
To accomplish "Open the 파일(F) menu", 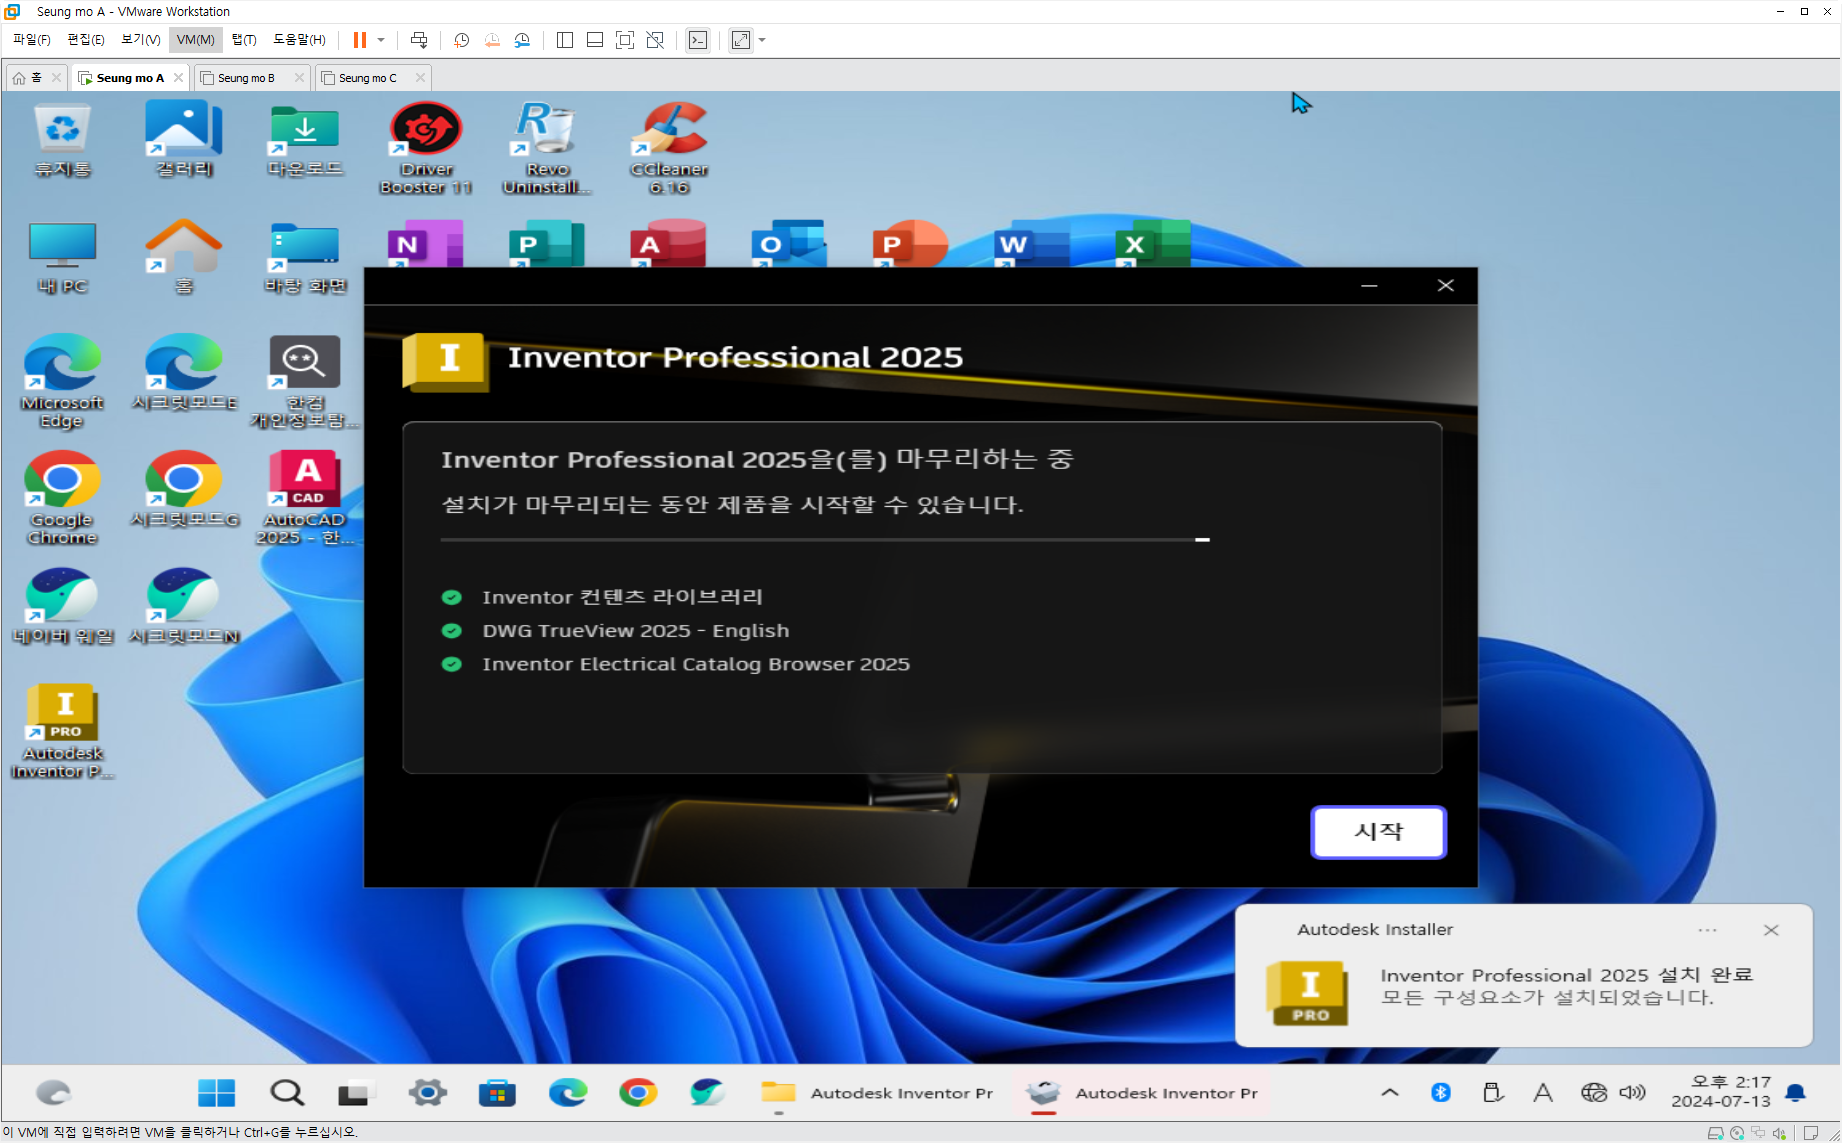I will point(31,40).
